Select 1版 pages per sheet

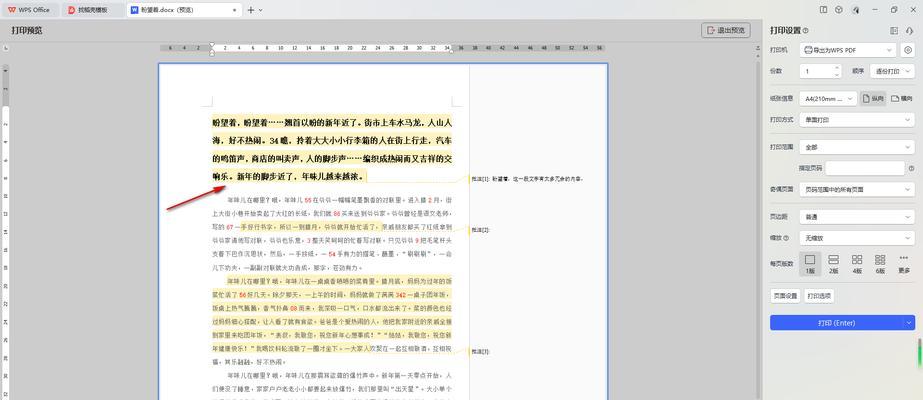pyautogui.click(x=810, y=264)
